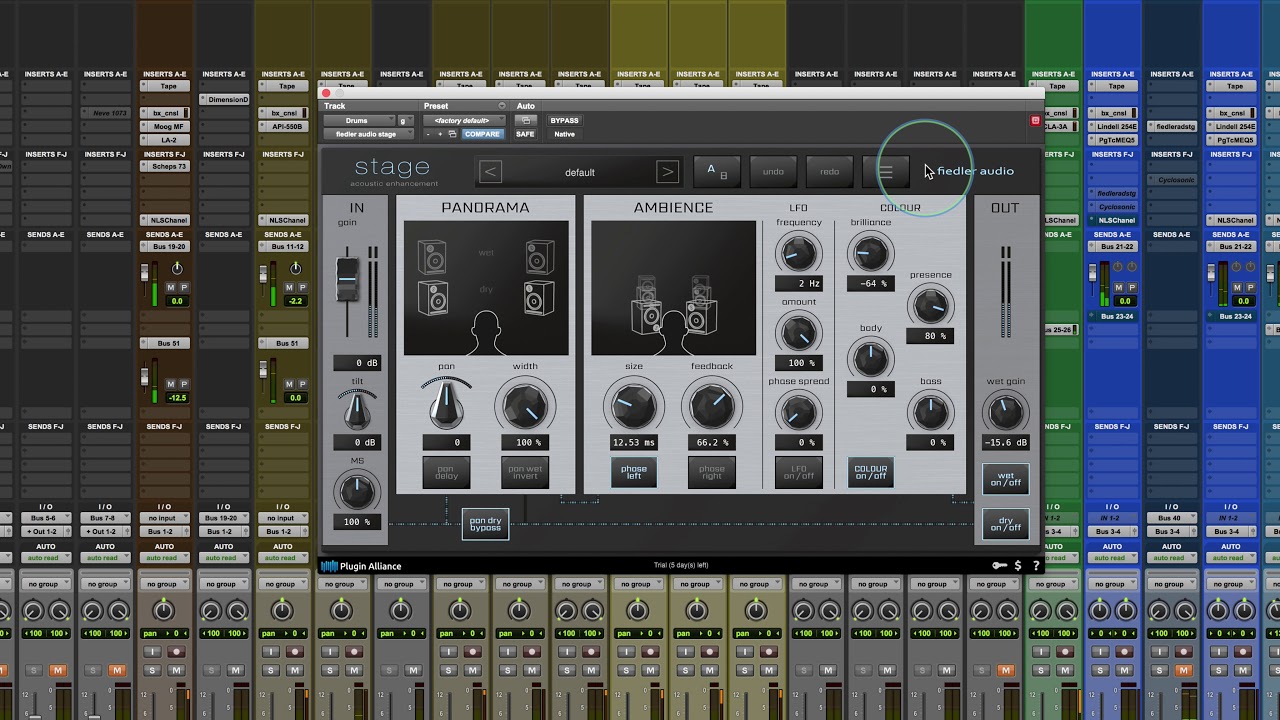Open the Moog MF insert in mixer

165,127
